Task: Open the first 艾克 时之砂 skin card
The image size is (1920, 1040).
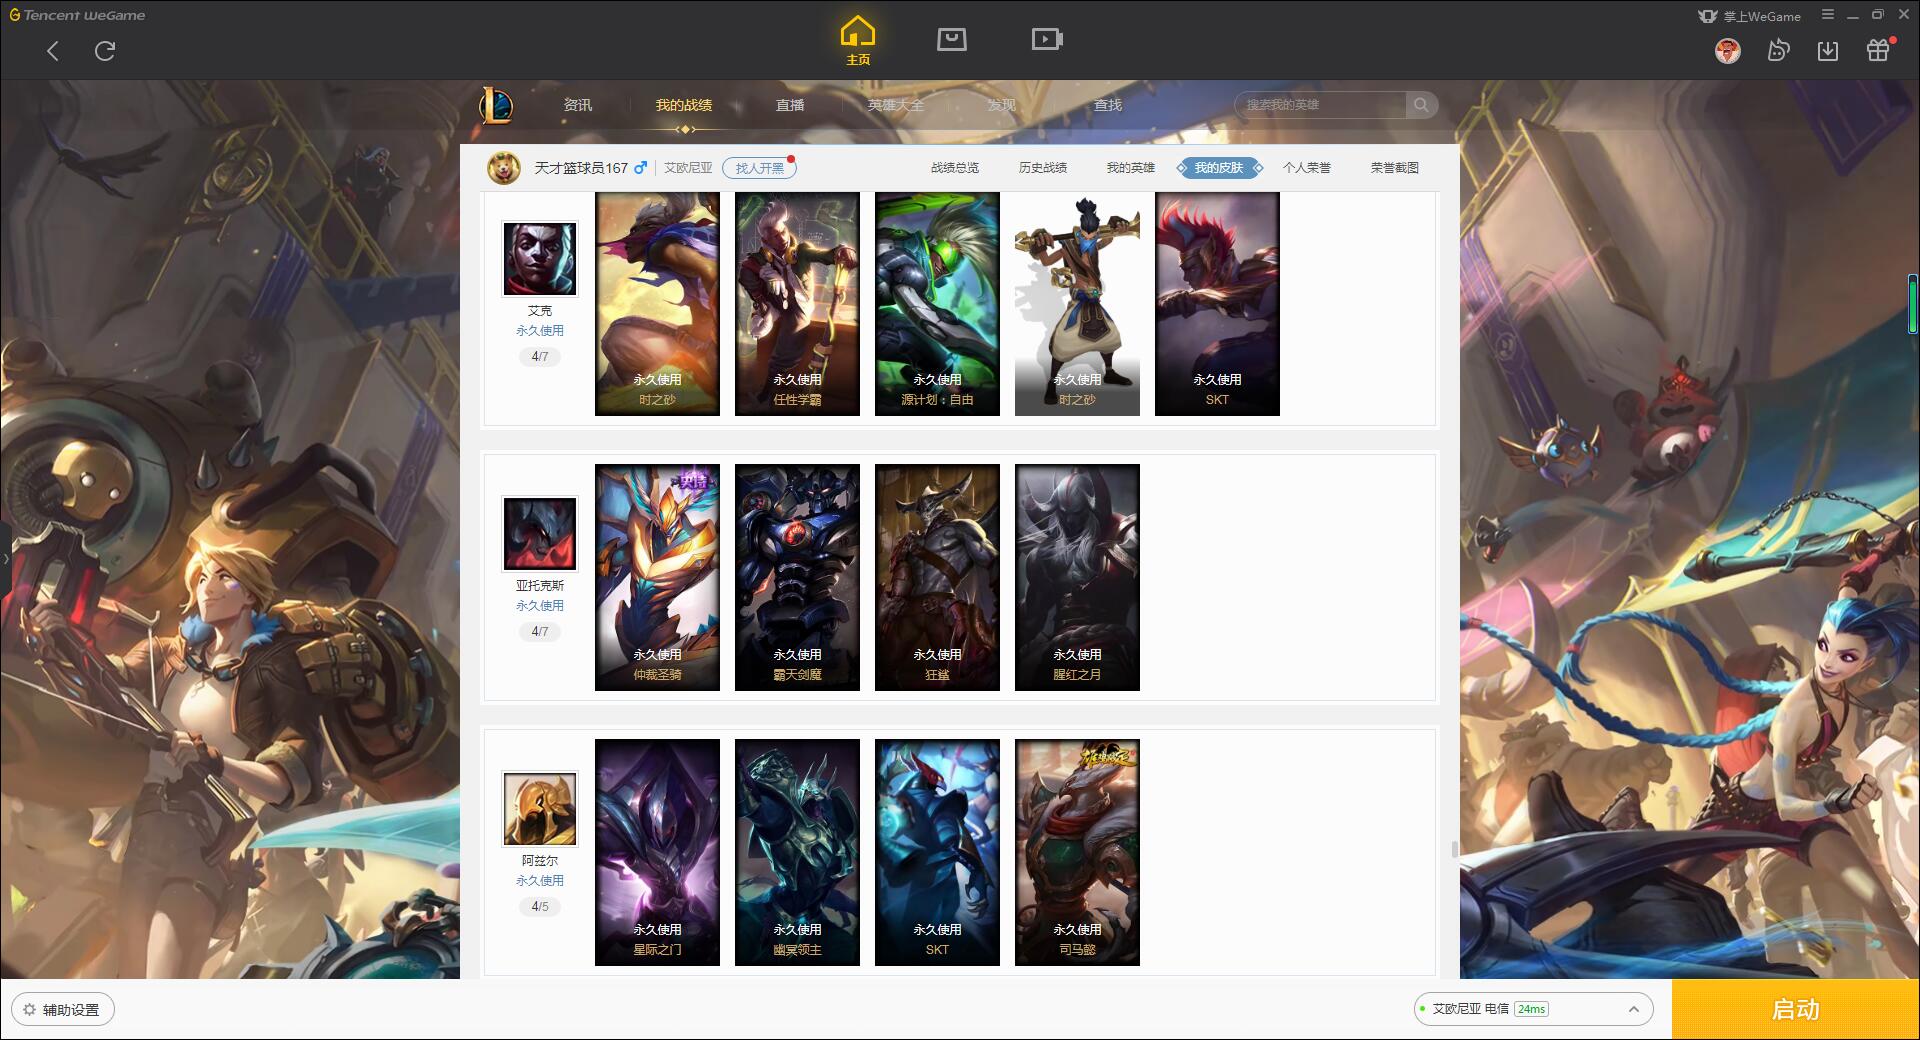Action: pos(657,304)
